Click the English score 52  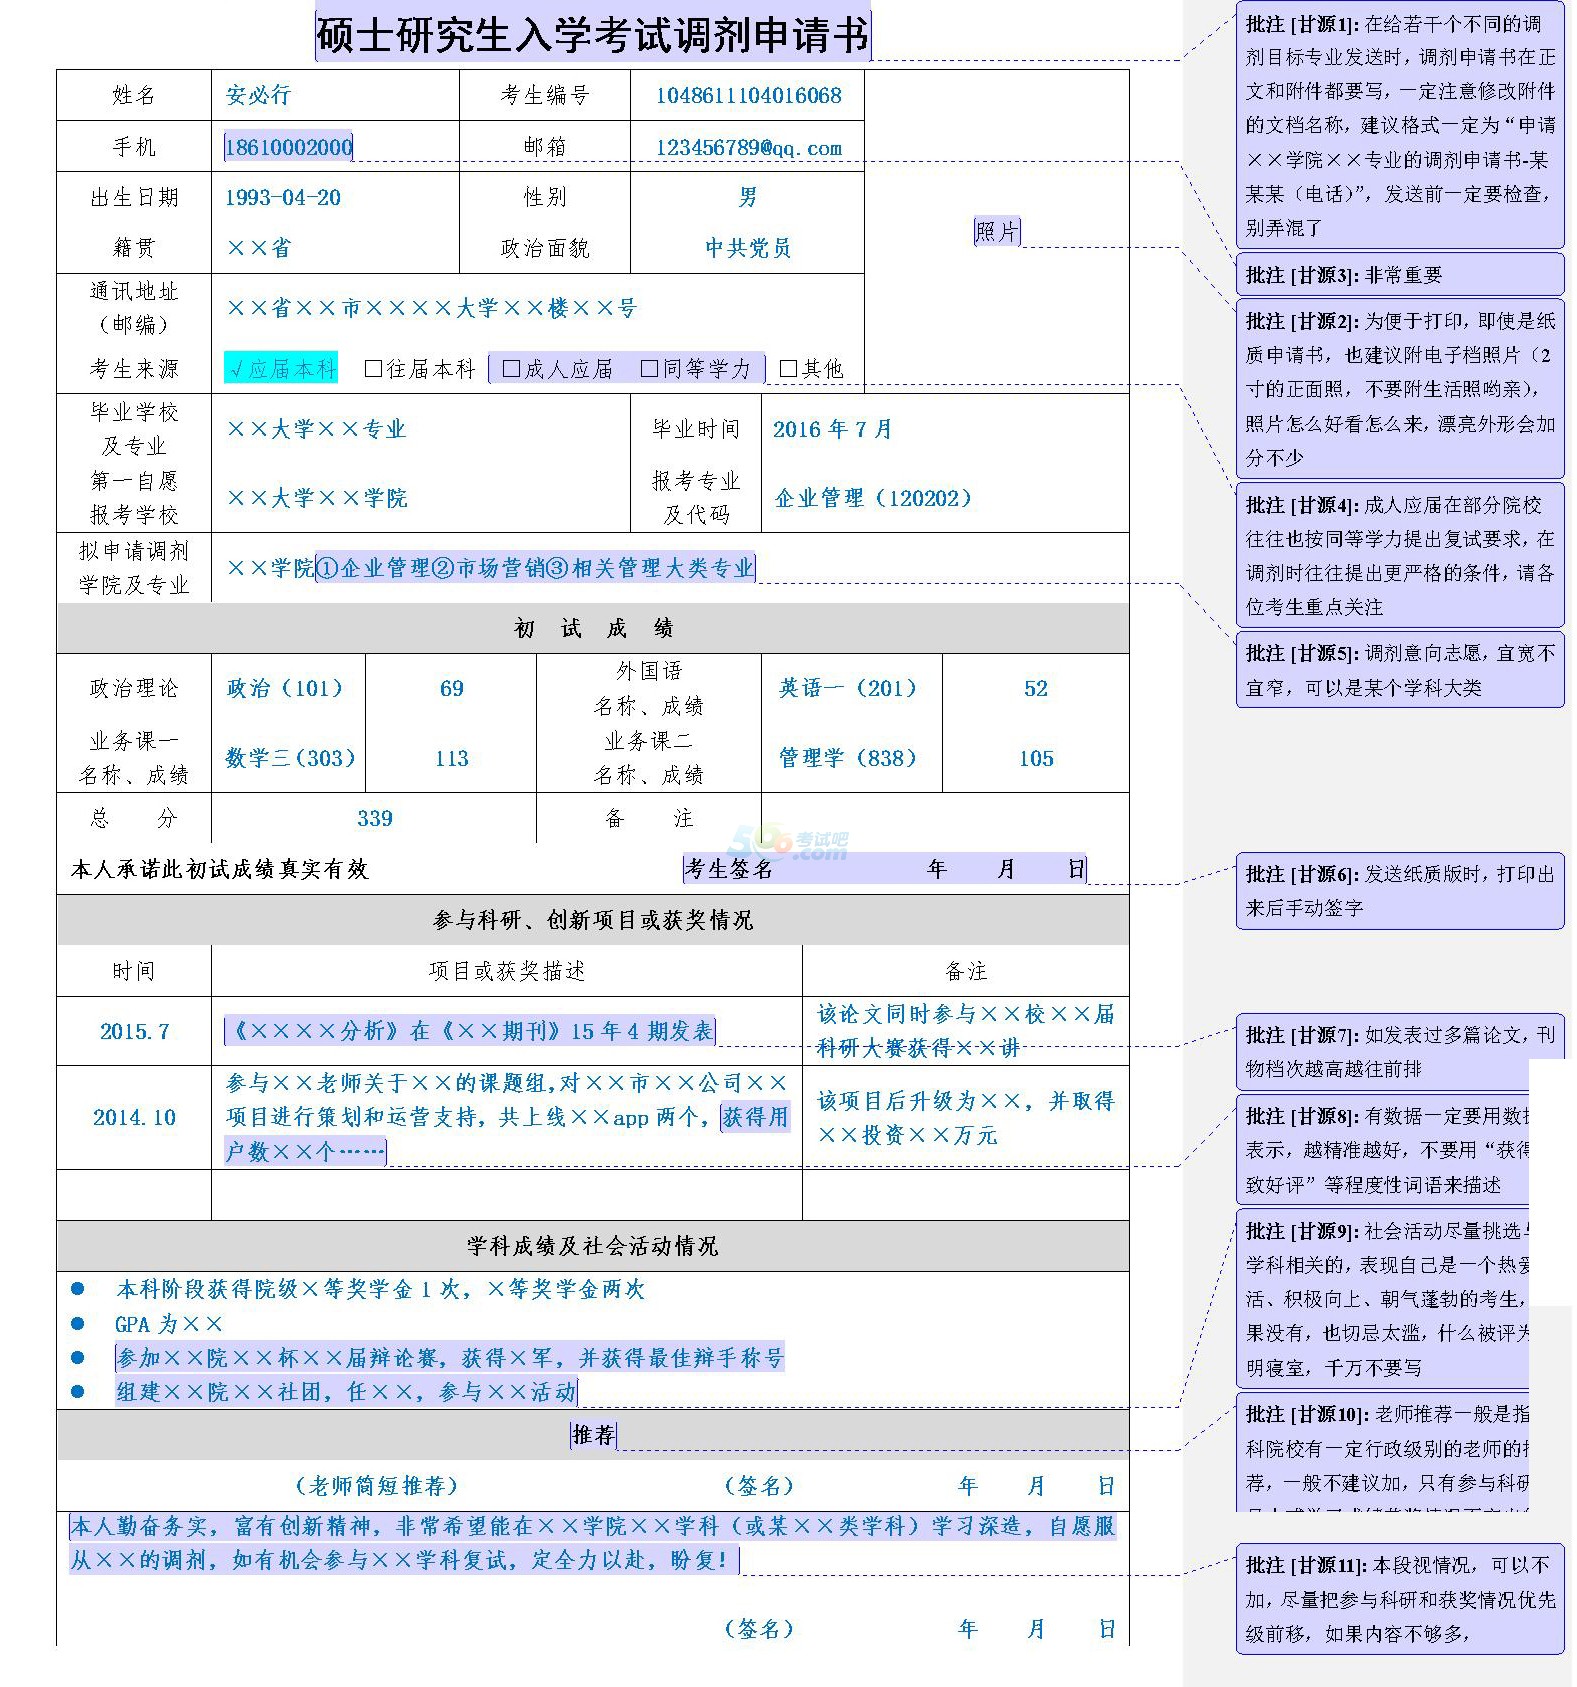coord(1036,688)
